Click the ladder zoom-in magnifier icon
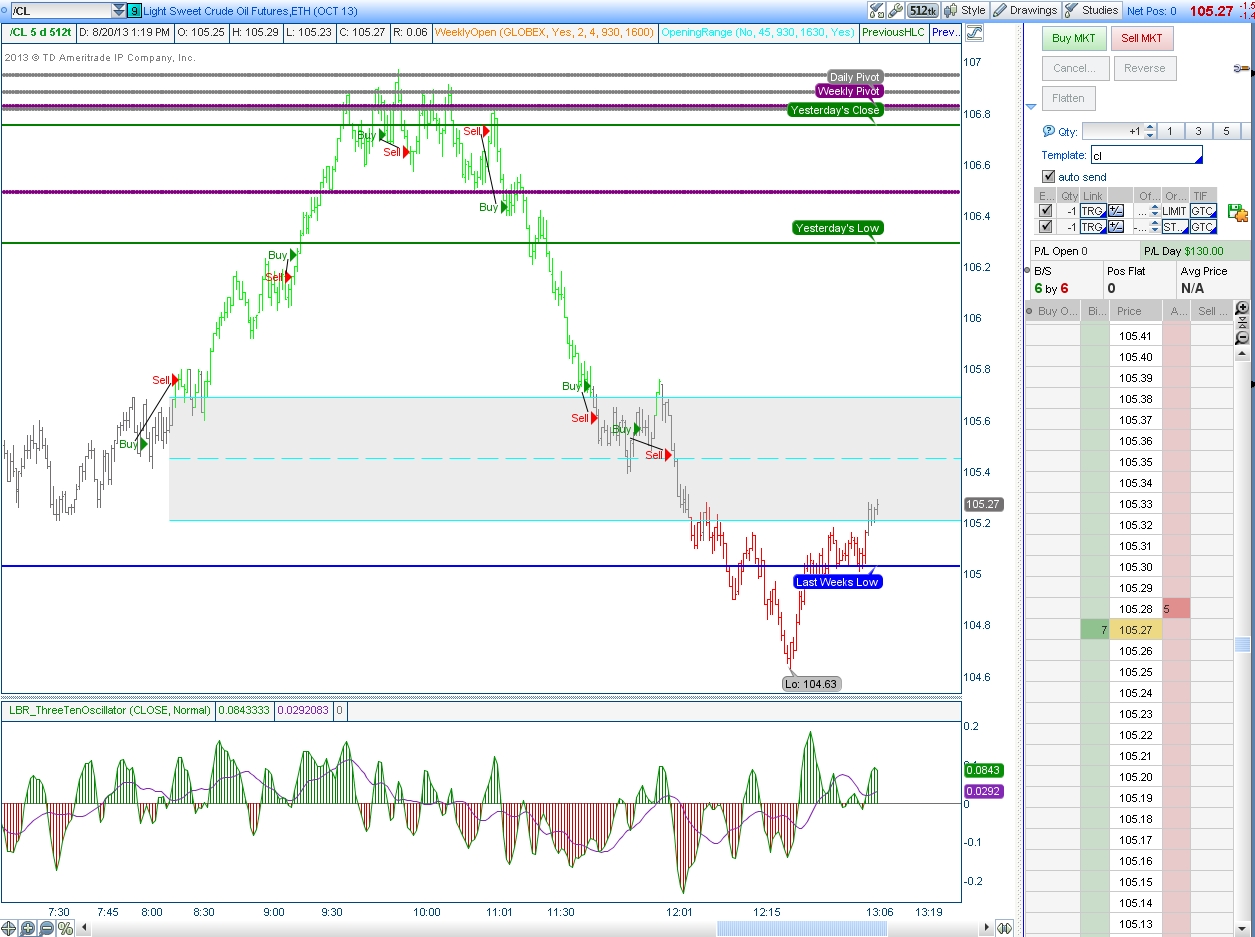 1243,308
